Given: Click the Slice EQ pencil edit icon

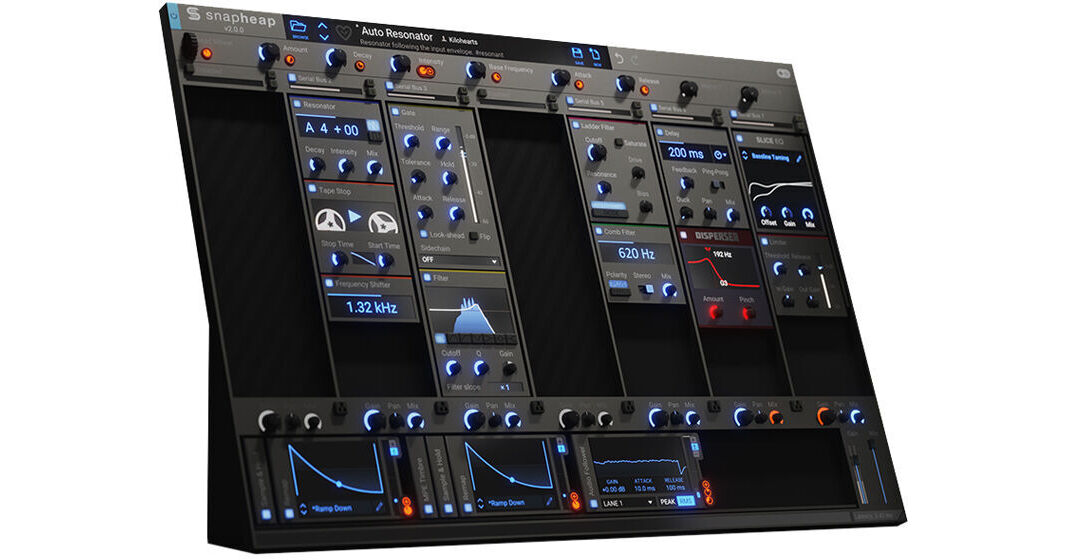Looking at the screenshot, I should [x=800, y=159].
